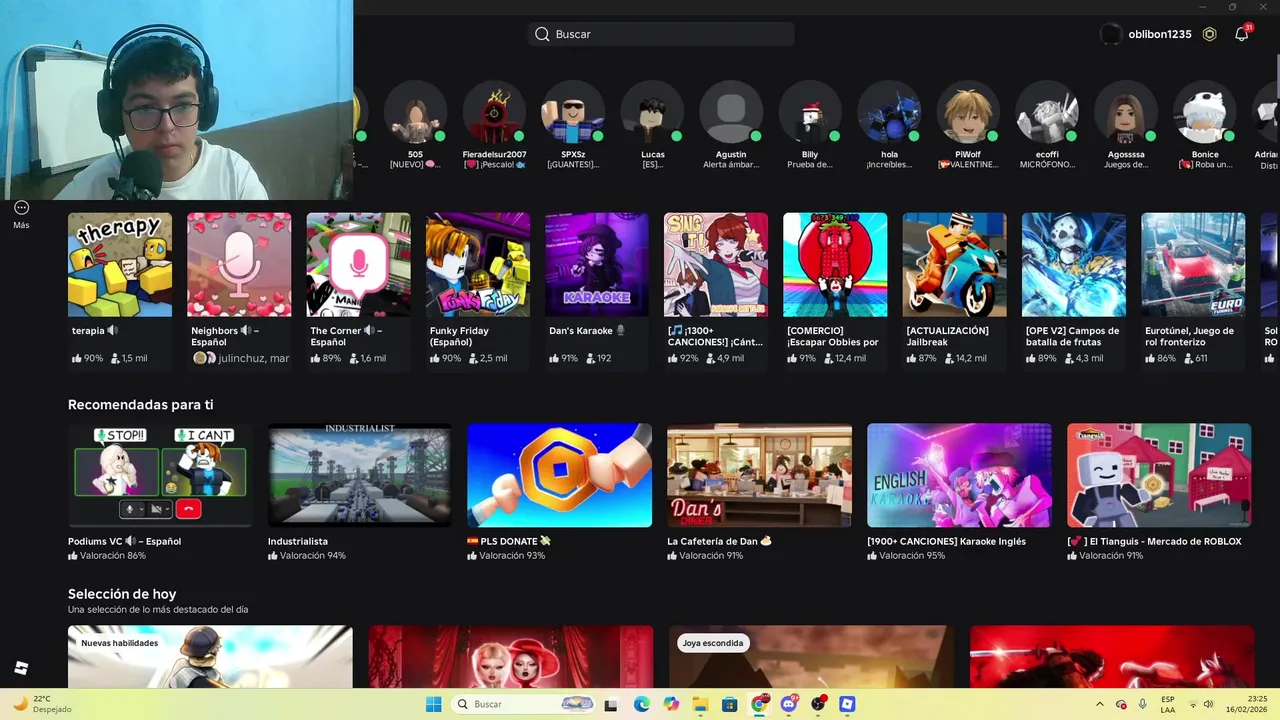1280x720 pixels.
Task: Open the clock showing 23:25
Action: click(x=1258, y=699)
